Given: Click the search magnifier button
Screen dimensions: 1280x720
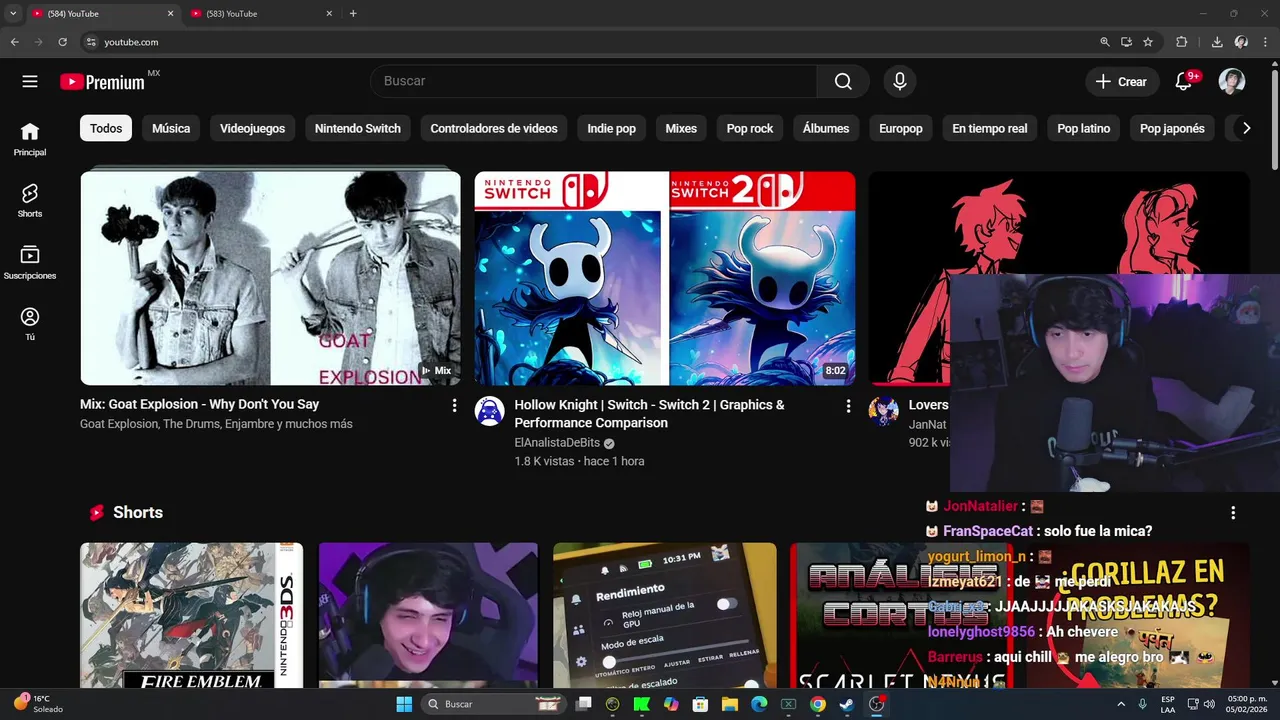Looking at the screenshot, I should [843, 81].
